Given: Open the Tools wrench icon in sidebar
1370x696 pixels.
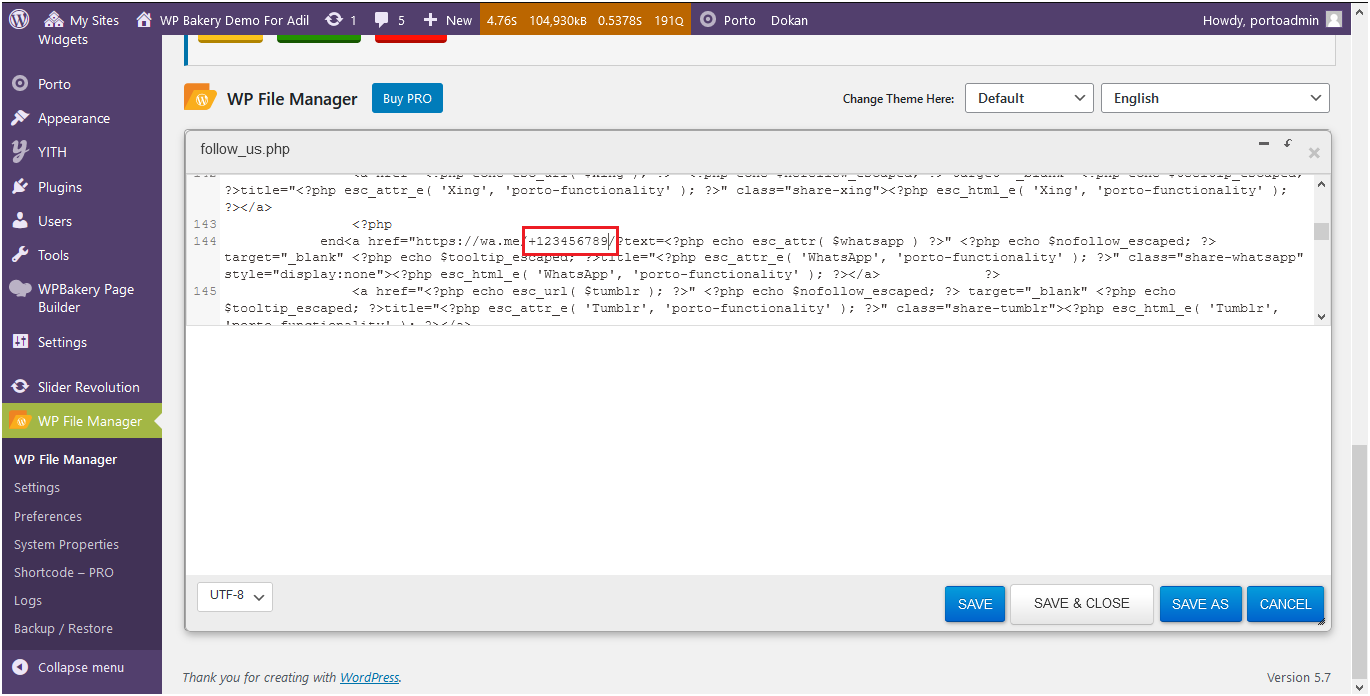Looking at the screenshot, I should [20, 255].
